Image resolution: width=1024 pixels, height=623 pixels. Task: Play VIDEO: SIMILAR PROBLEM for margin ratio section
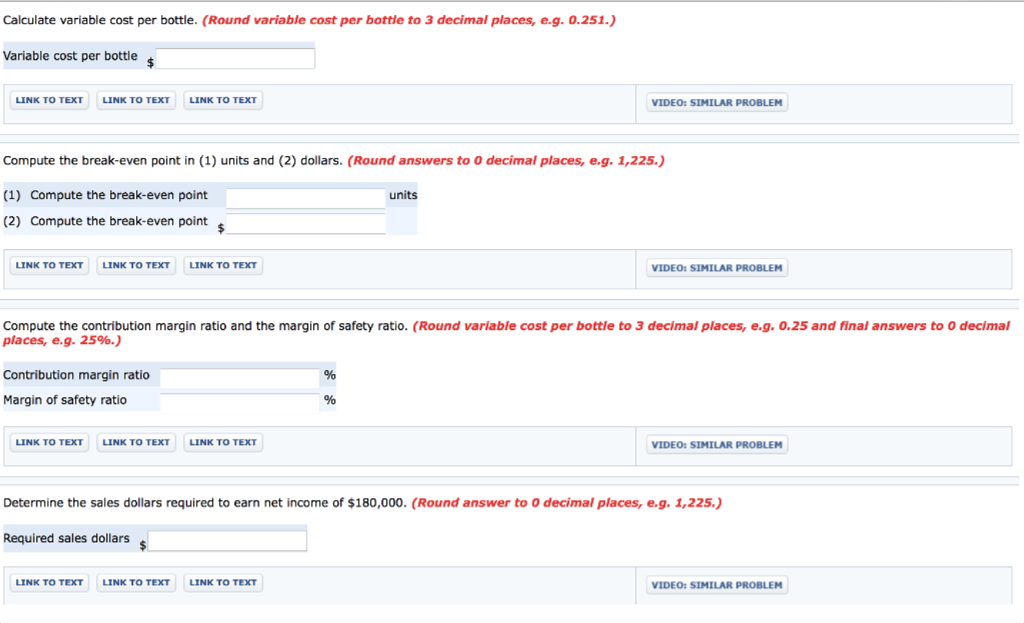[716, 444]
